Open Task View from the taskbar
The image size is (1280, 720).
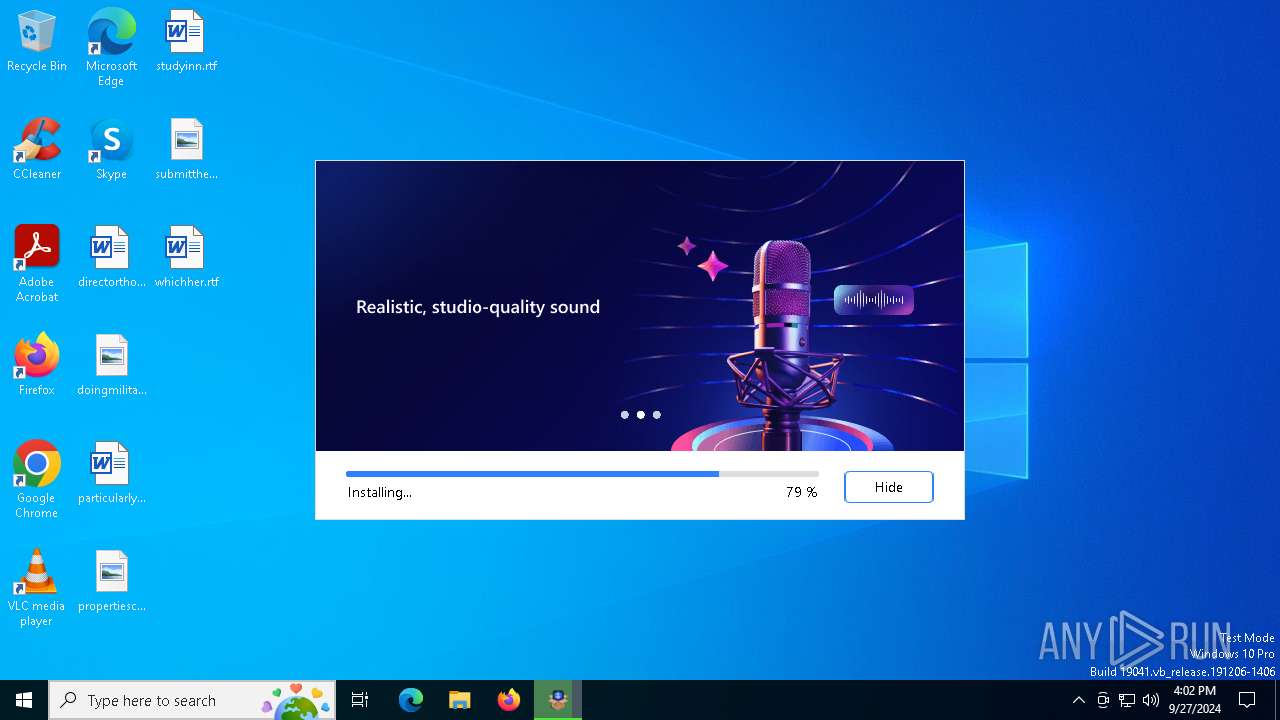point(360,700)
